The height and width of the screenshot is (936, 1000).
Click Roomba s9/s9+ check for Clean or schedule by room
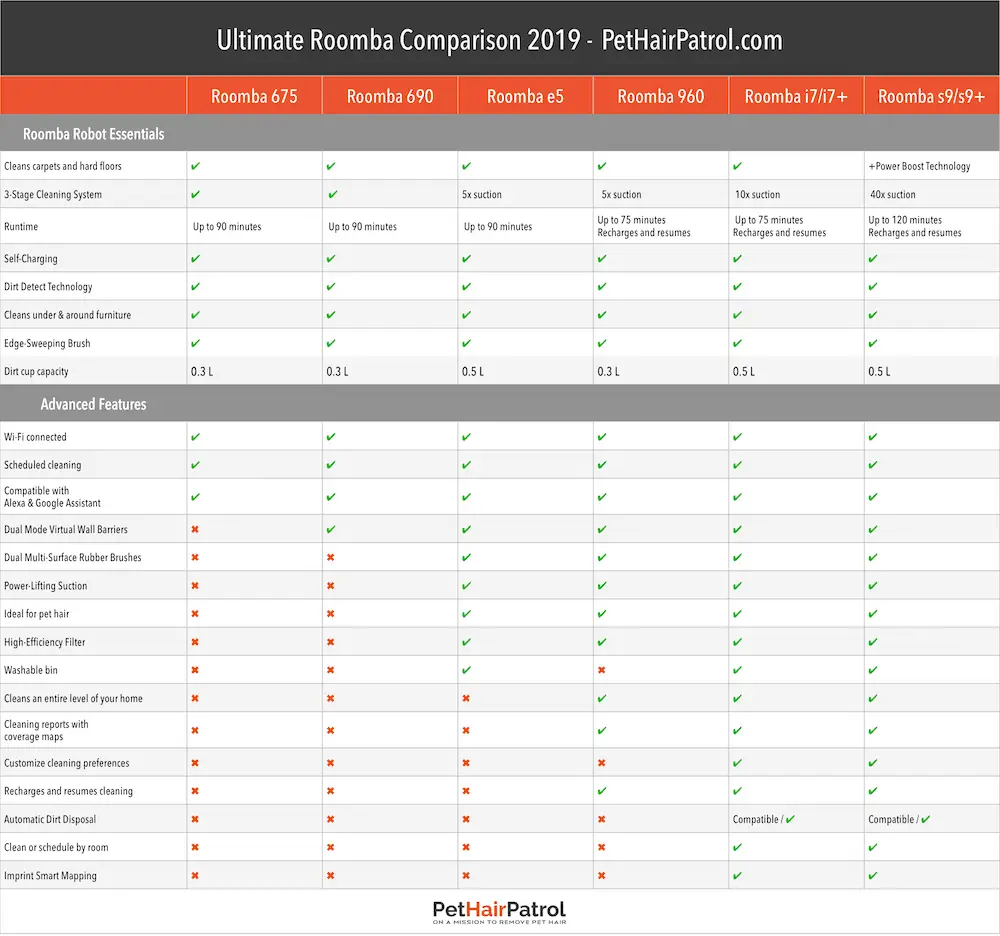872,847
